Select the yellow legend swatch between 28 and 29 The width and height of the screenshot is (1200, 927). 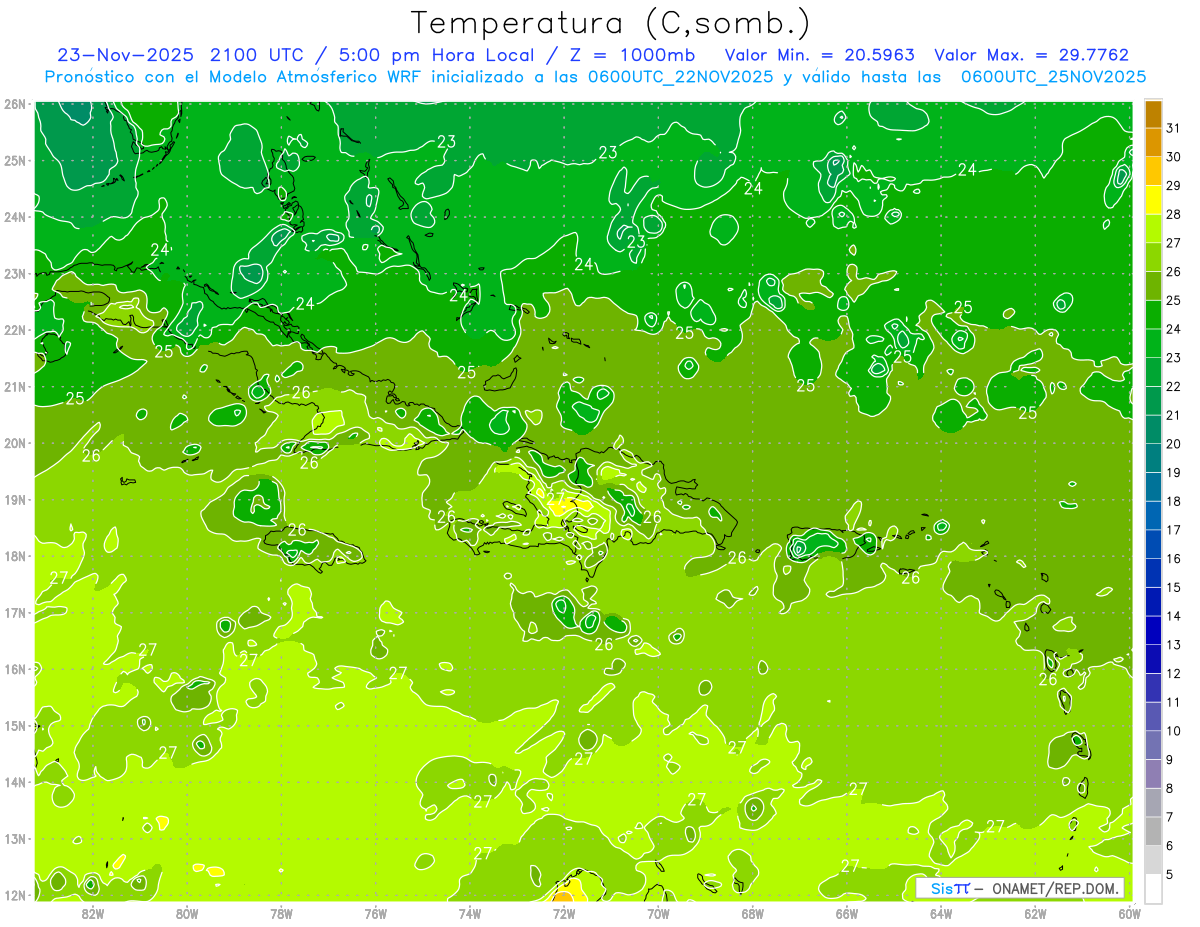click(1153, 199)
